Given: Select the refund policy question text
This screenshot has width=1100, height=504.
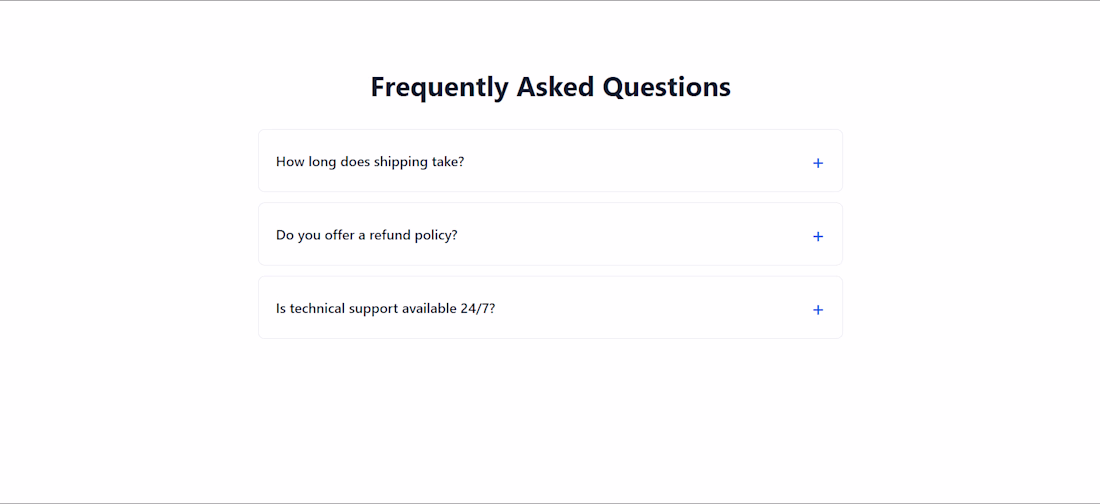Looking at the screenshot, I should coord(367,235).
